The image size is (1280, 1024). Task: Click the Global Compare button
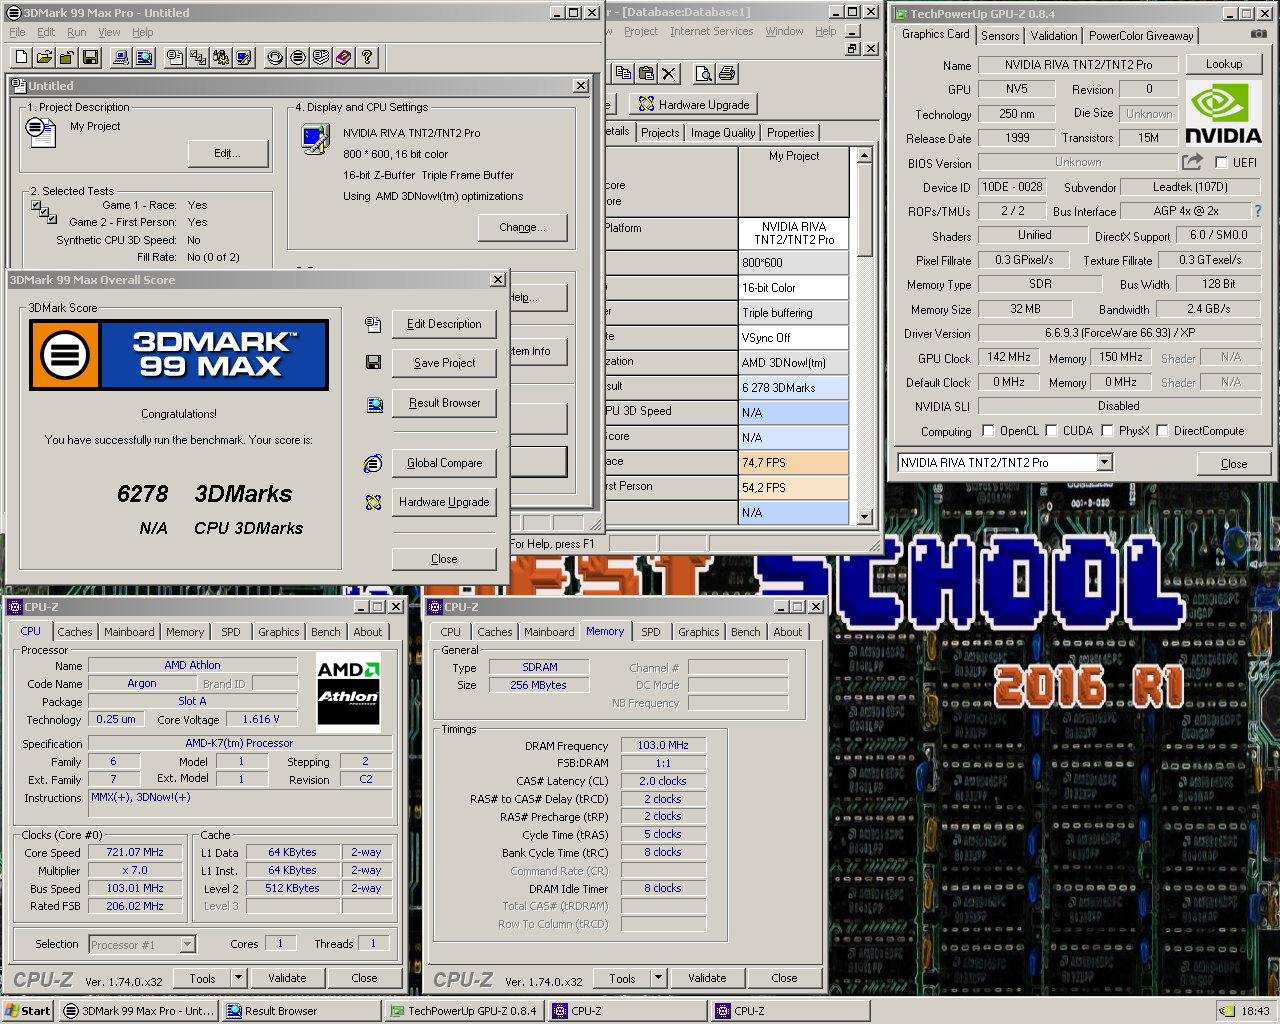444,463
